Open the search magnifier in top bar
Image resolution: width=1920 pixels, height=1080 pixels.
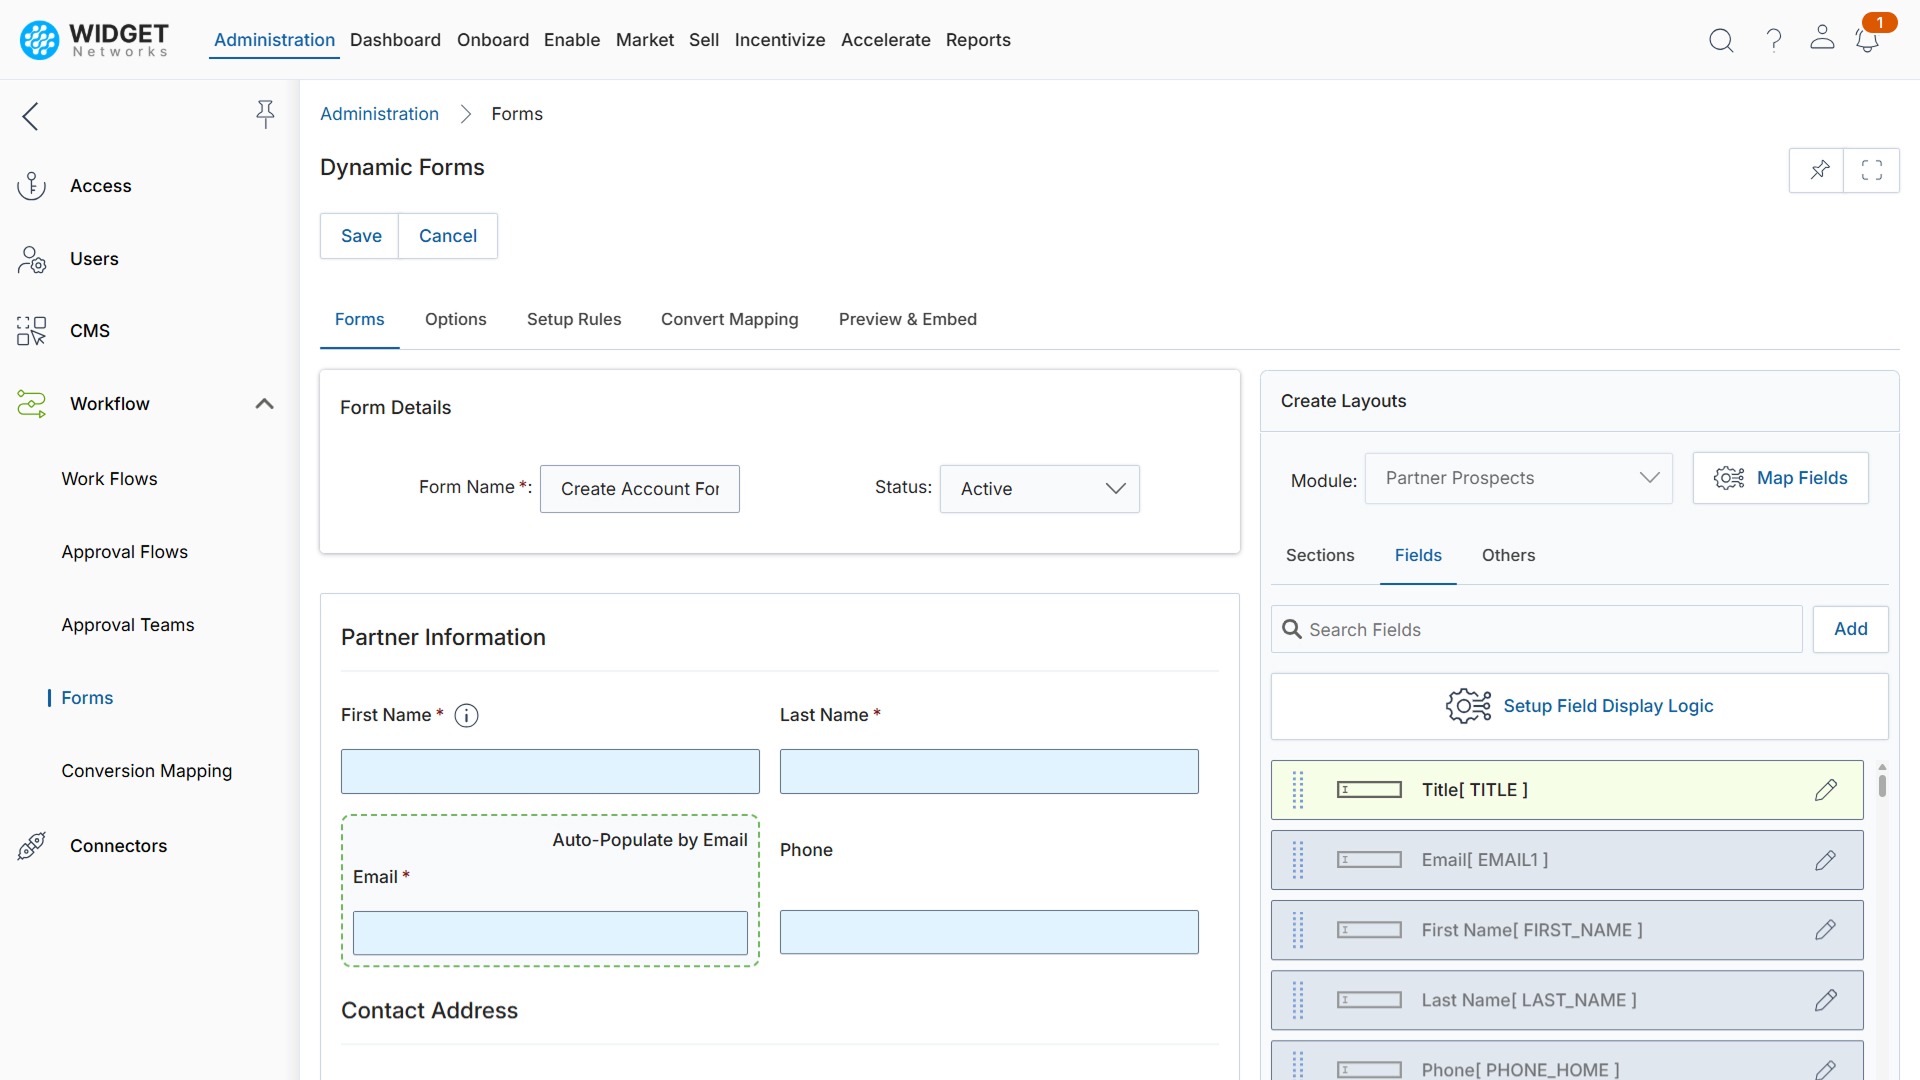coord(1721,40)
